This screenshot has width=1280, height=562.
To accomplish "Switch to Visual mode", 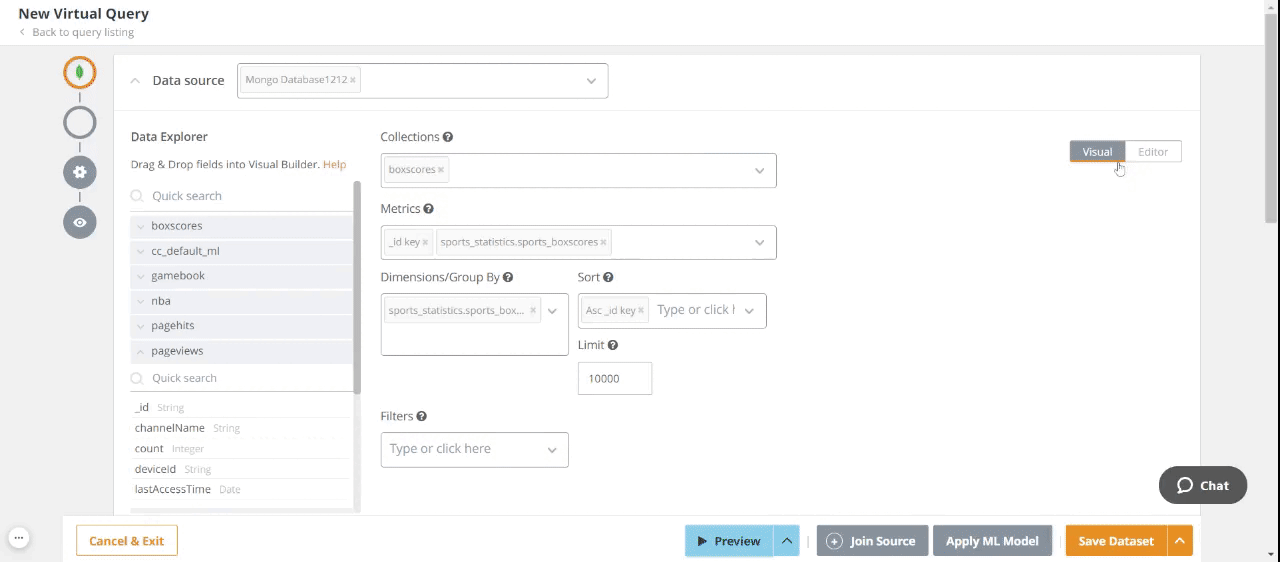I will [x=1097, y=152].
